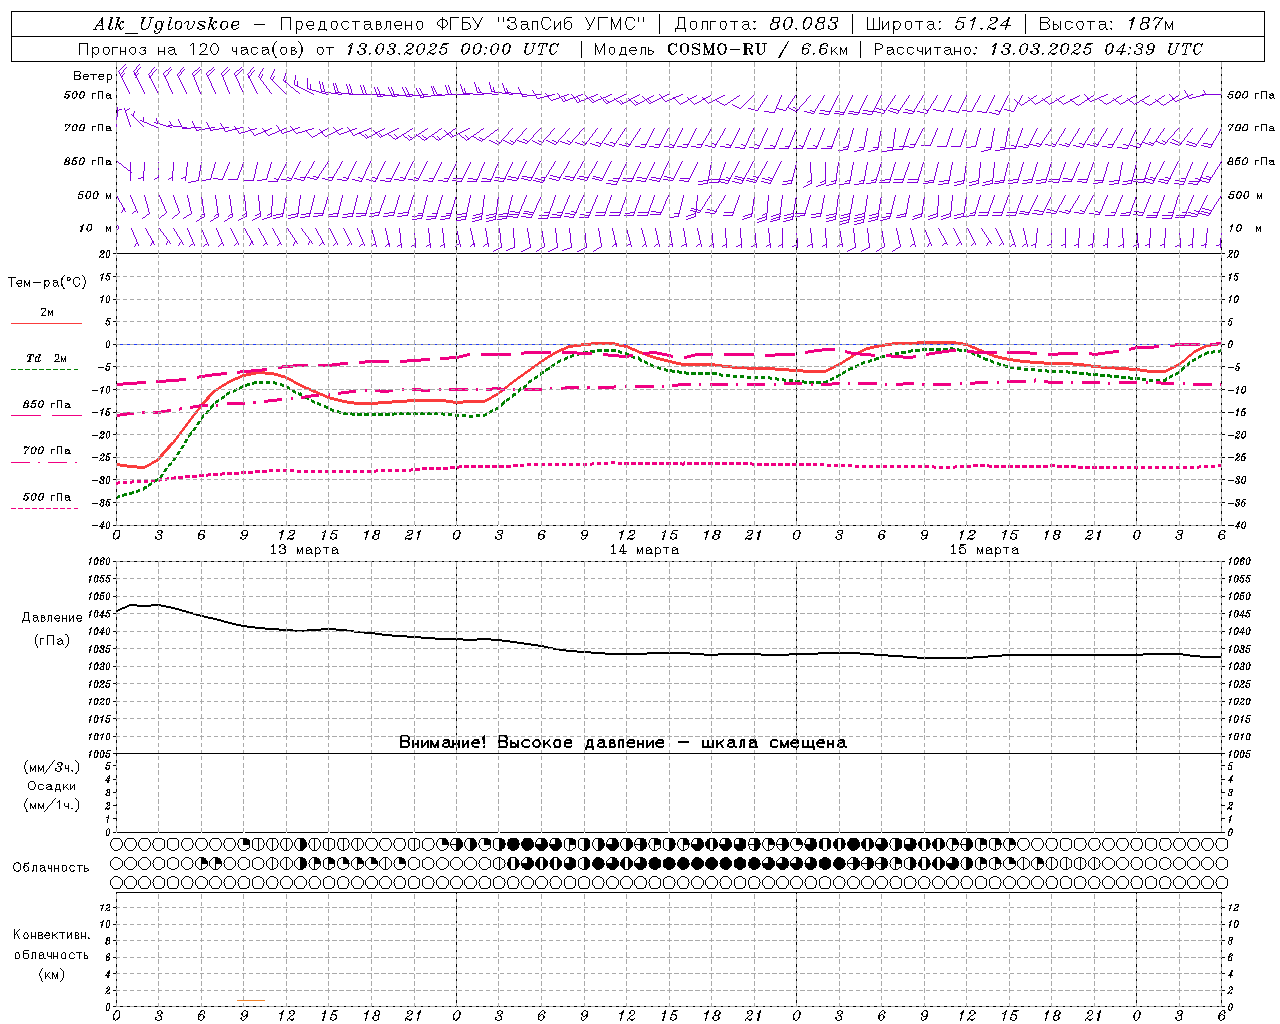Click the 10 м wind level label on left
Image resolution: width=1280 pixels, height=1024 pixels.
[x=96, y=228]
